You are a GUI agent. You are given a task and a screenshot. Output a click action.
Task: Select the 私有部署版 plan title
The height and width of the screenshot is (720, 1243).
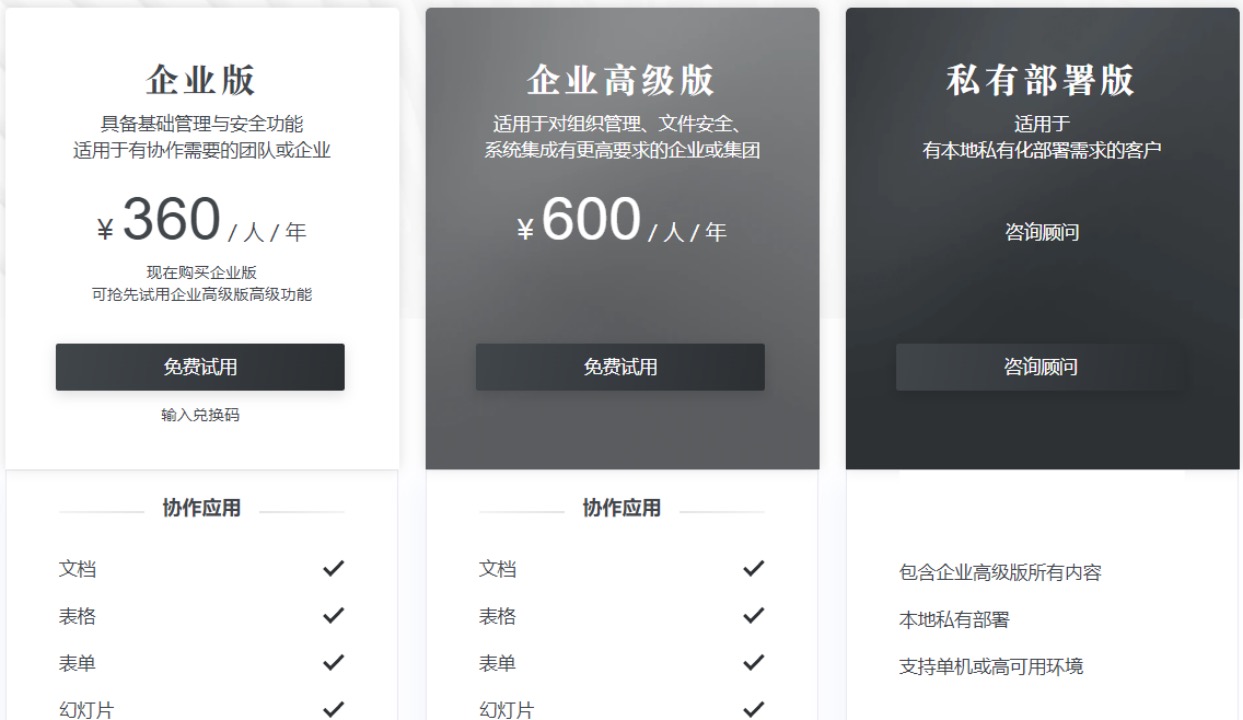point(1041,81)
